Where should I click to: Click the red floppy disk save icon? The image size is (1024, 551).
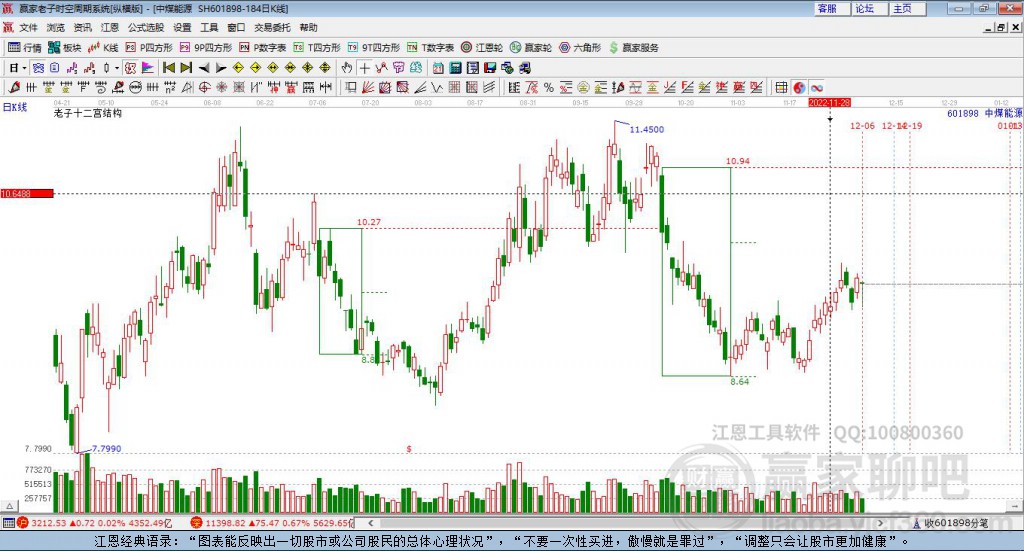[x=490, y=68]
